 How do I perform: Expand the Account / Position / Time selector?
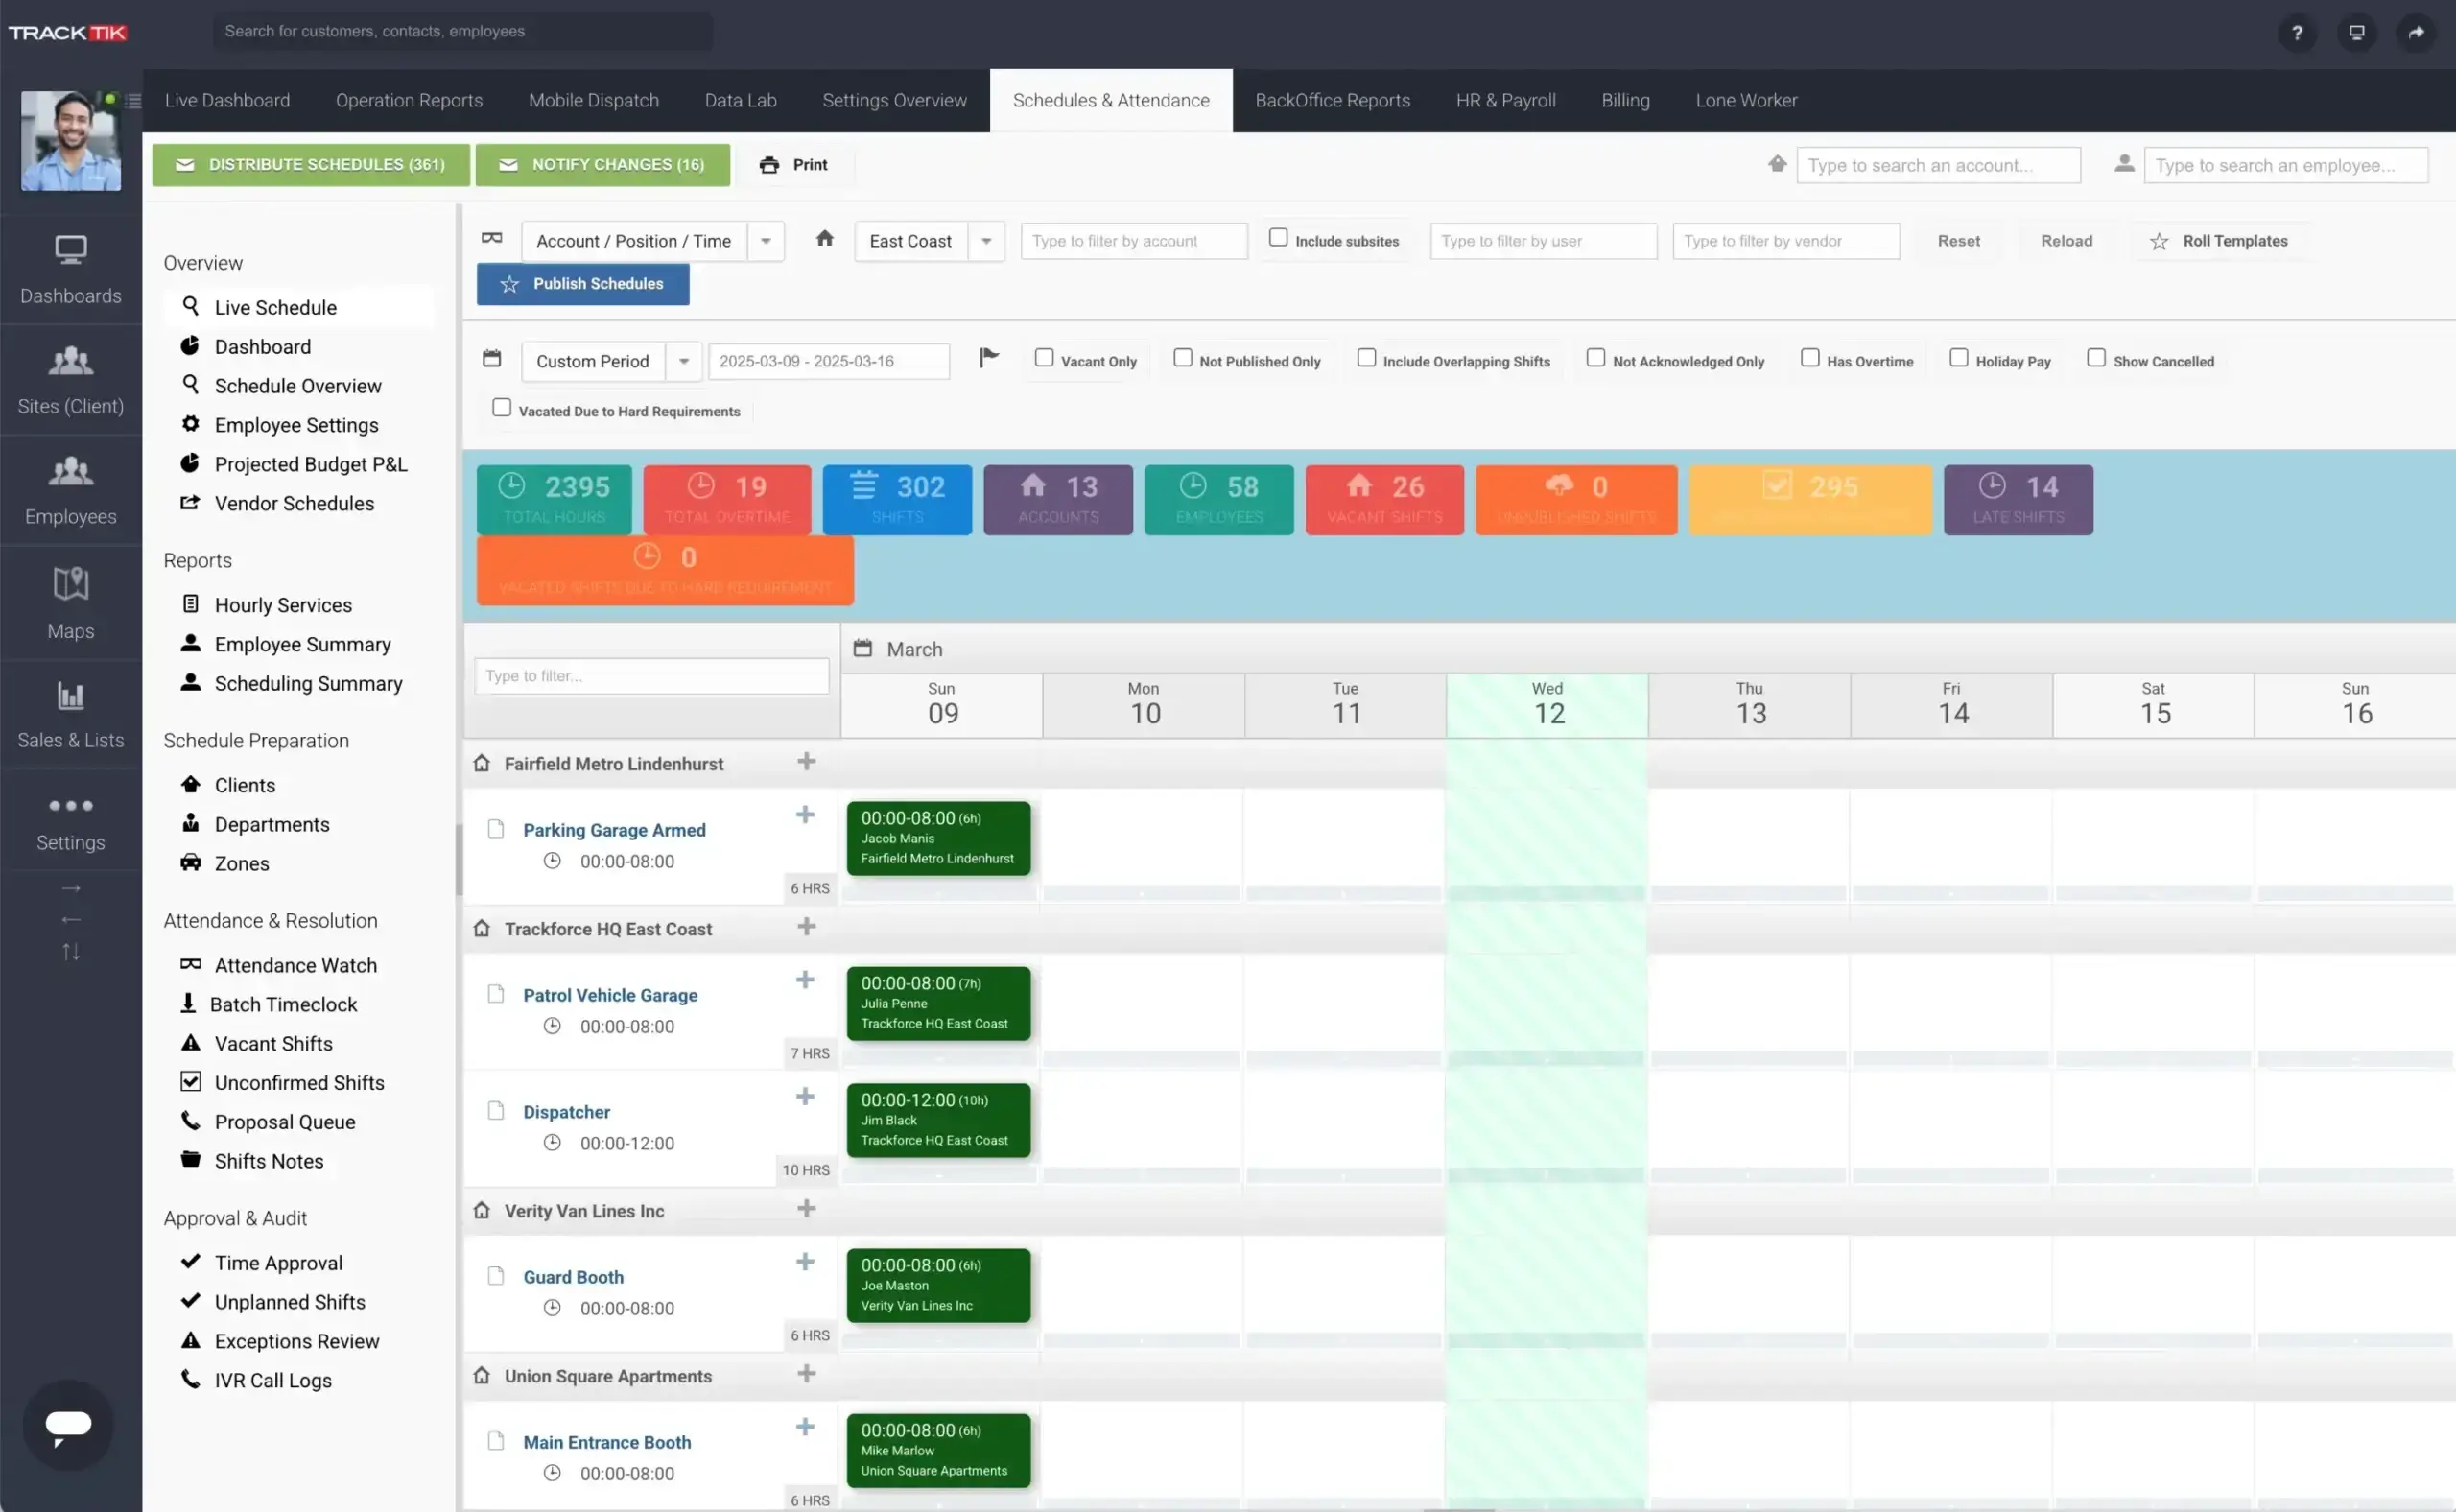coord(766,240)
